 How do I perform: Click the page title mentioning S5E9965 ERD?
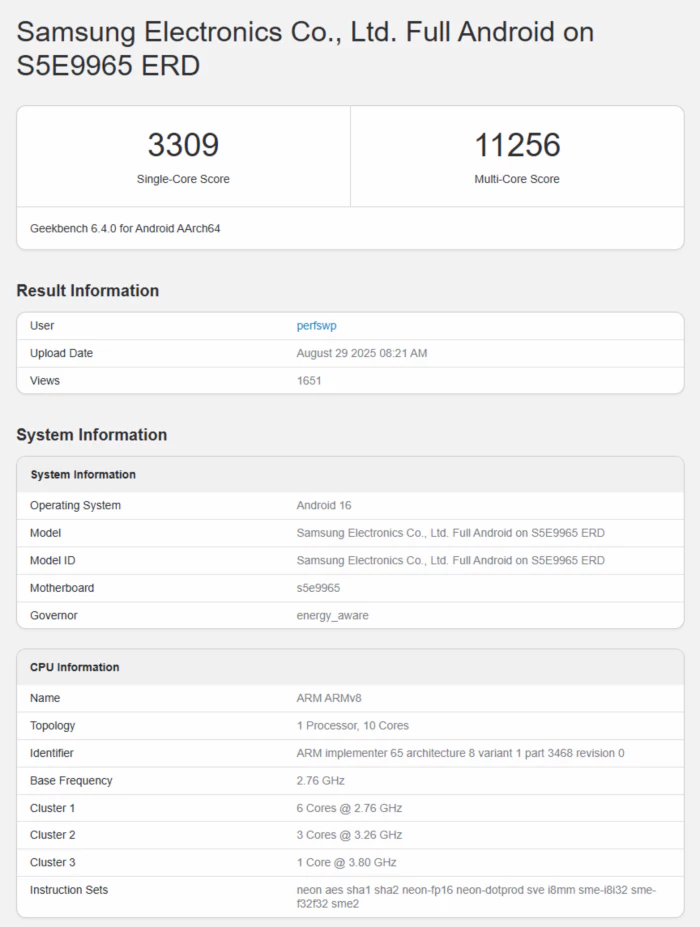pyautogui.click(x=305, y=49)
